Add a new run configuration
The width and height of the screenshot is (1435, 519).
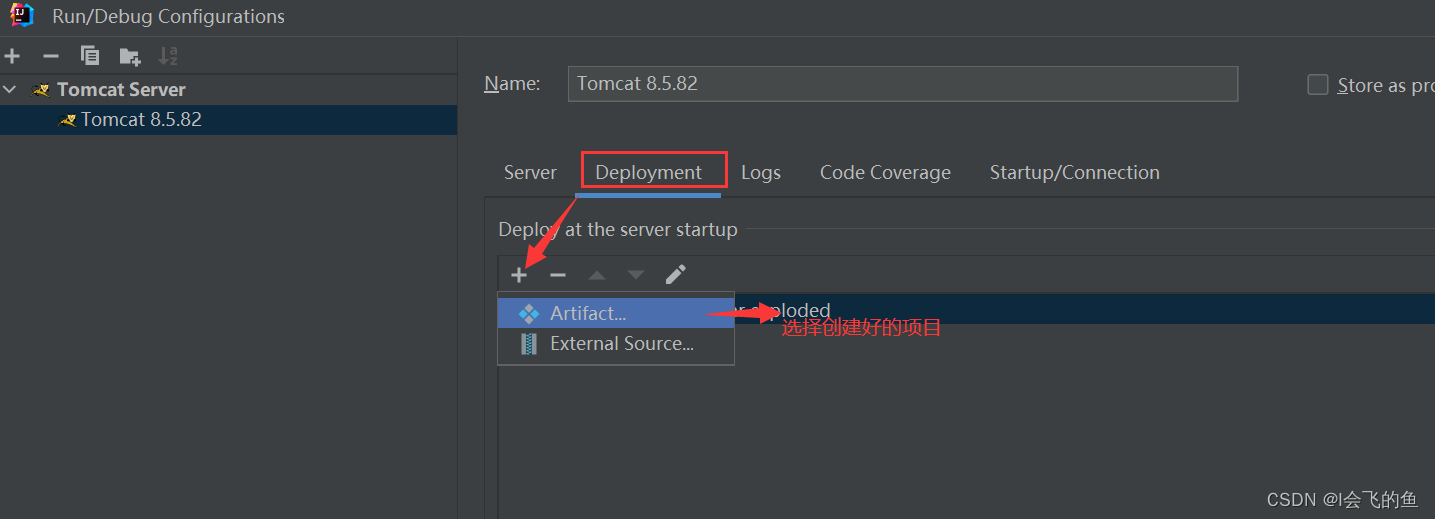tap(12, 56)
